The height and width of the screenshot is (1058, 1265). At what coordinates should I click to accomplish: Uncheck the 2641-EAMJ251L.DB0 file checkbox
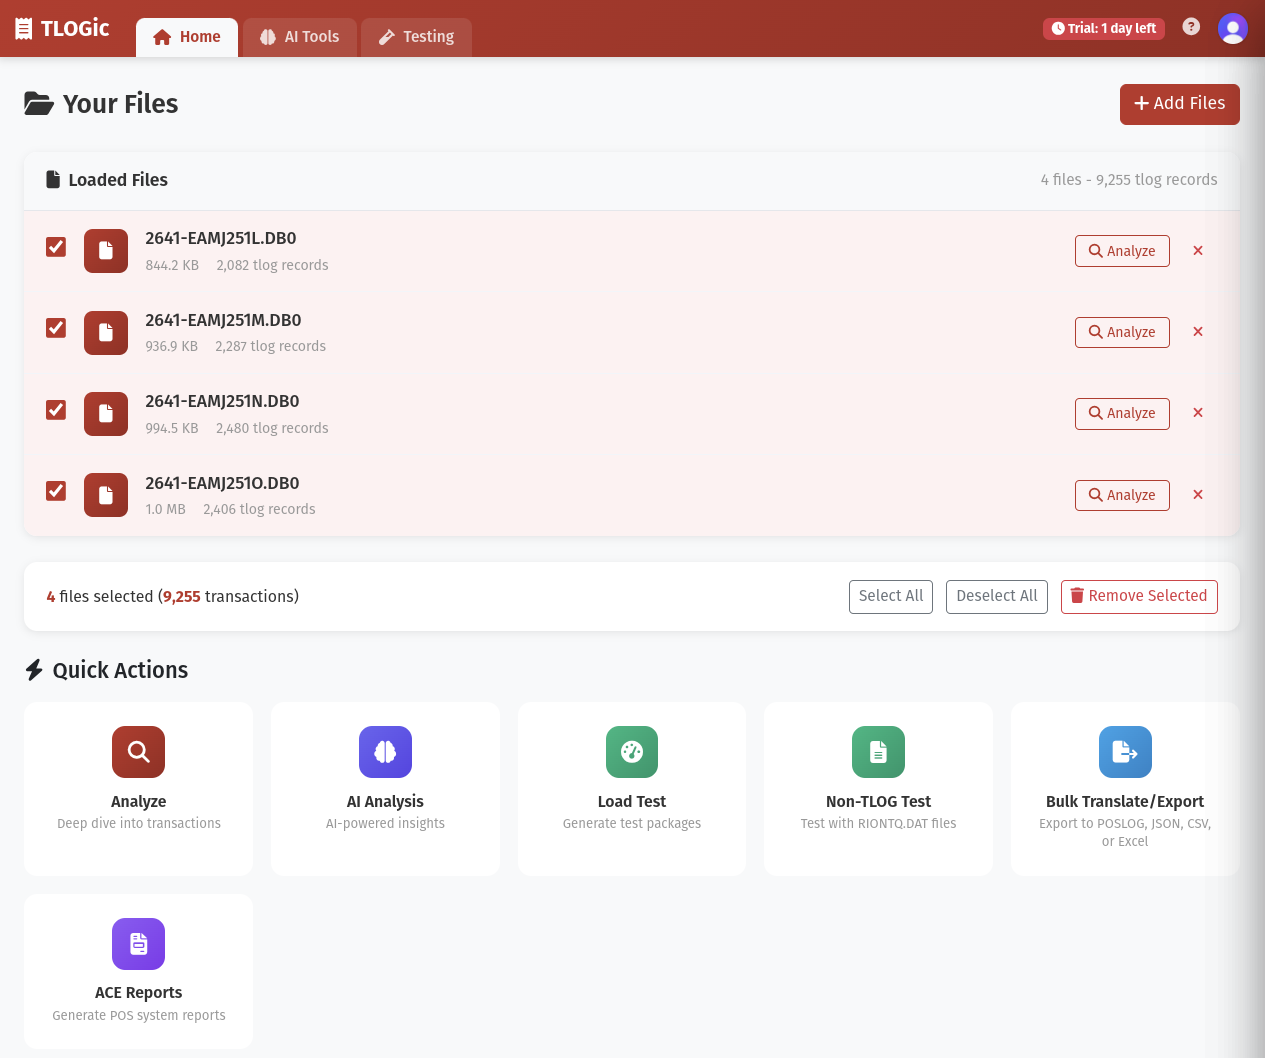55,246
